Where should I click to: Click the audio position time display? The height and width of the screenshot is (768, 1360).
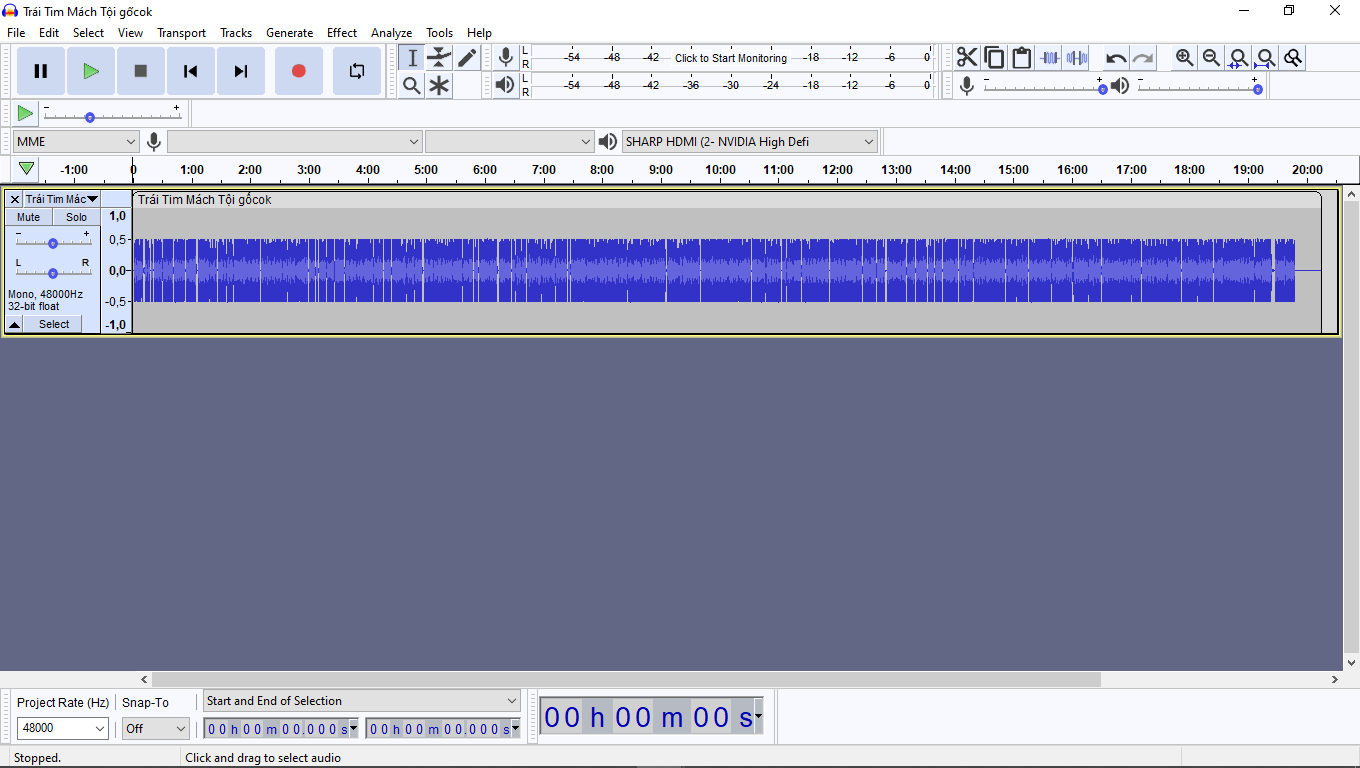tap(651, 717)
